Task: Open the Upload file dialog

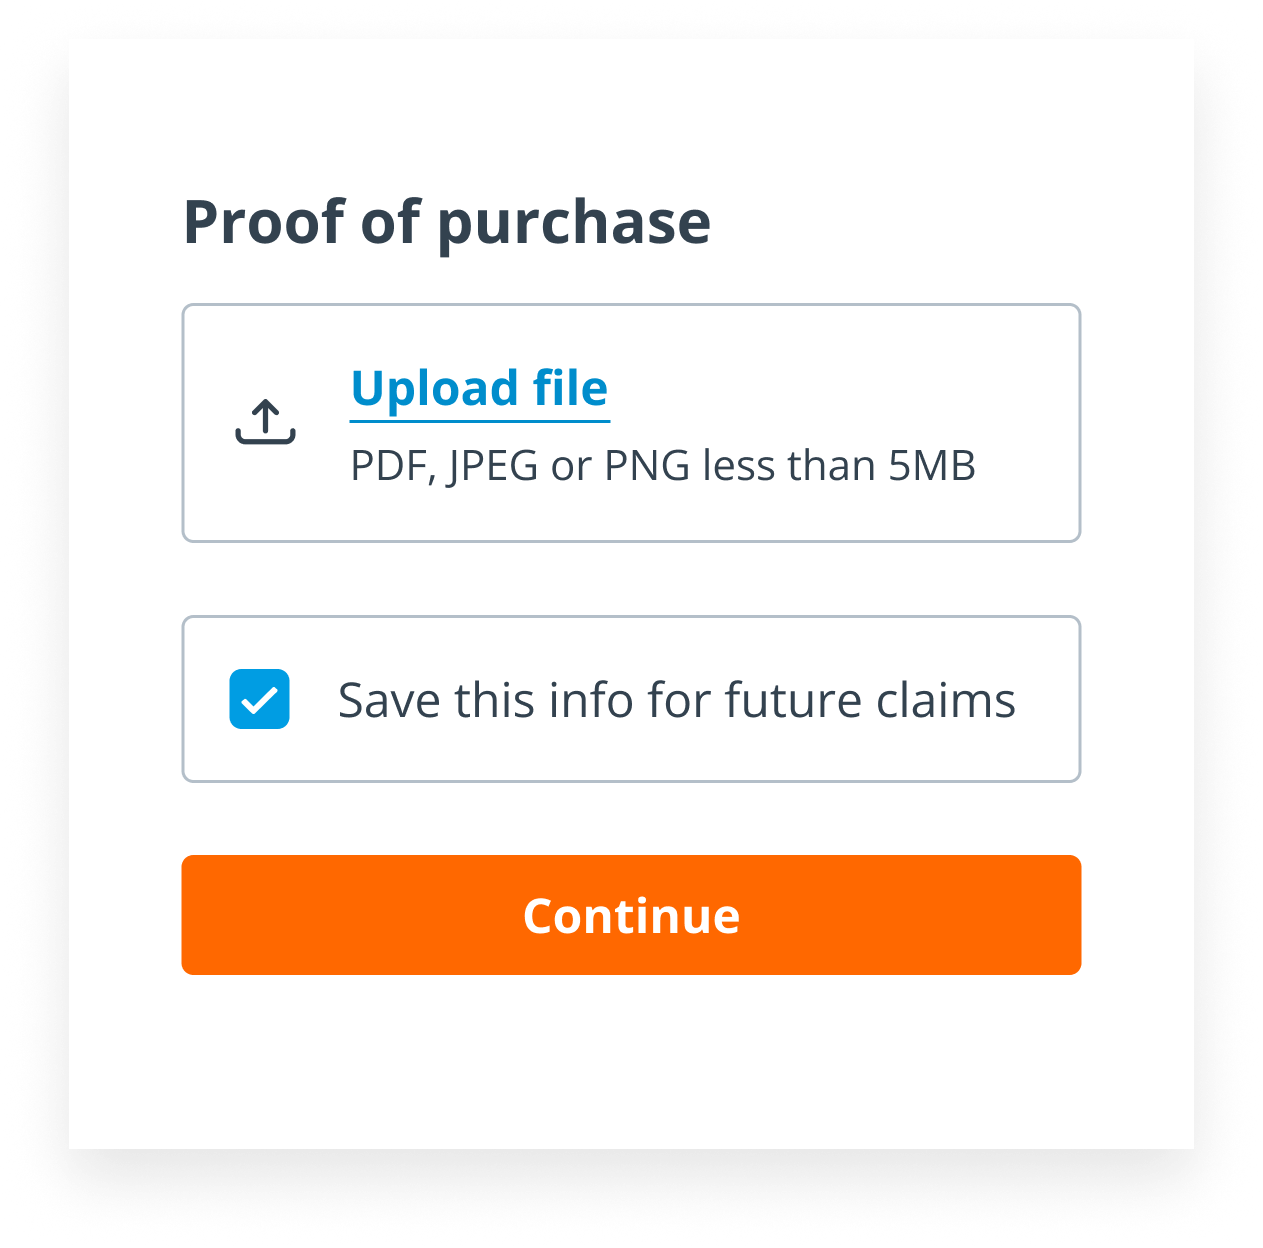Action: 478,388
